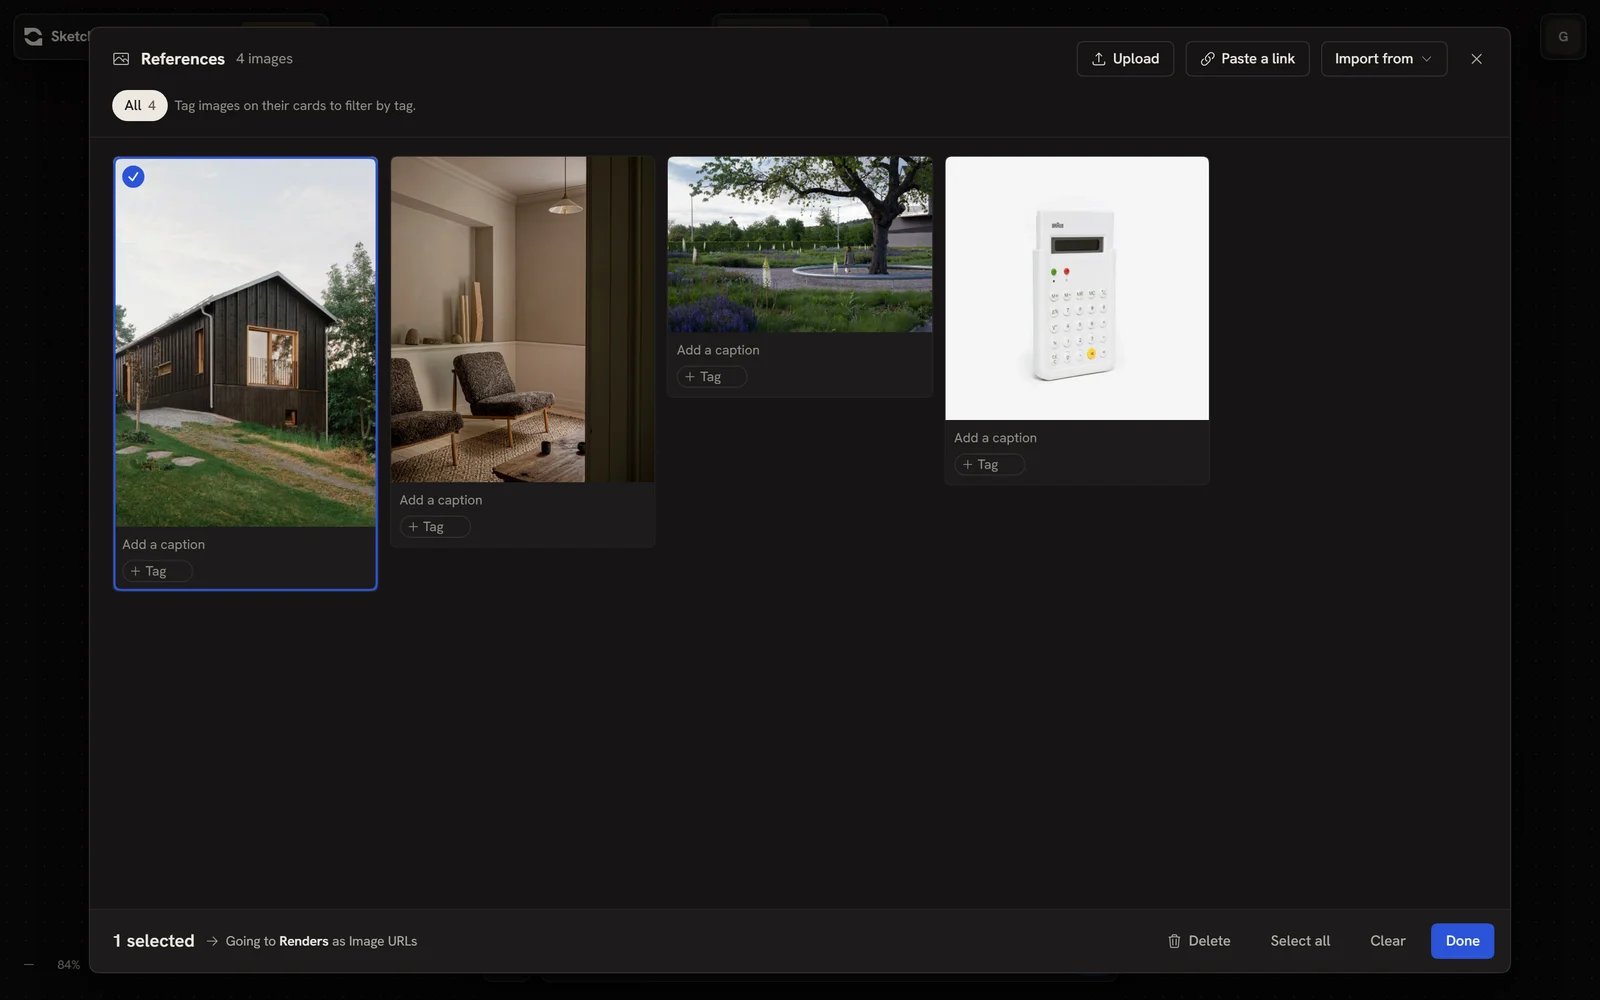
Task: Delete the selected reference image
Action: coord(1198,941)
